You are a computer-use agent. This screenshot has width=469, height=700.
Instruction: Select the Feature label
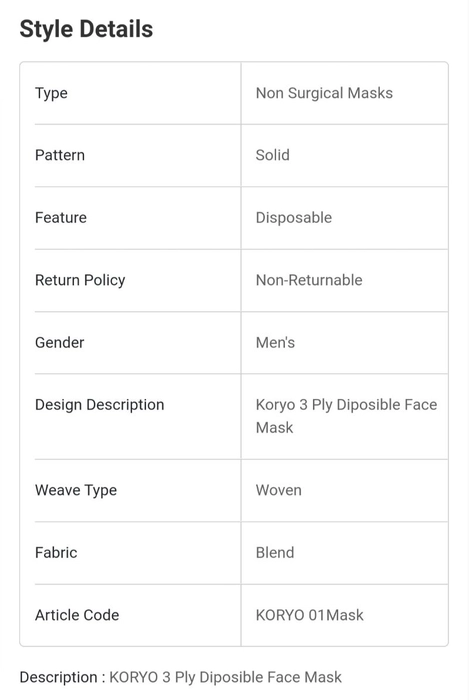coord(61,217)
